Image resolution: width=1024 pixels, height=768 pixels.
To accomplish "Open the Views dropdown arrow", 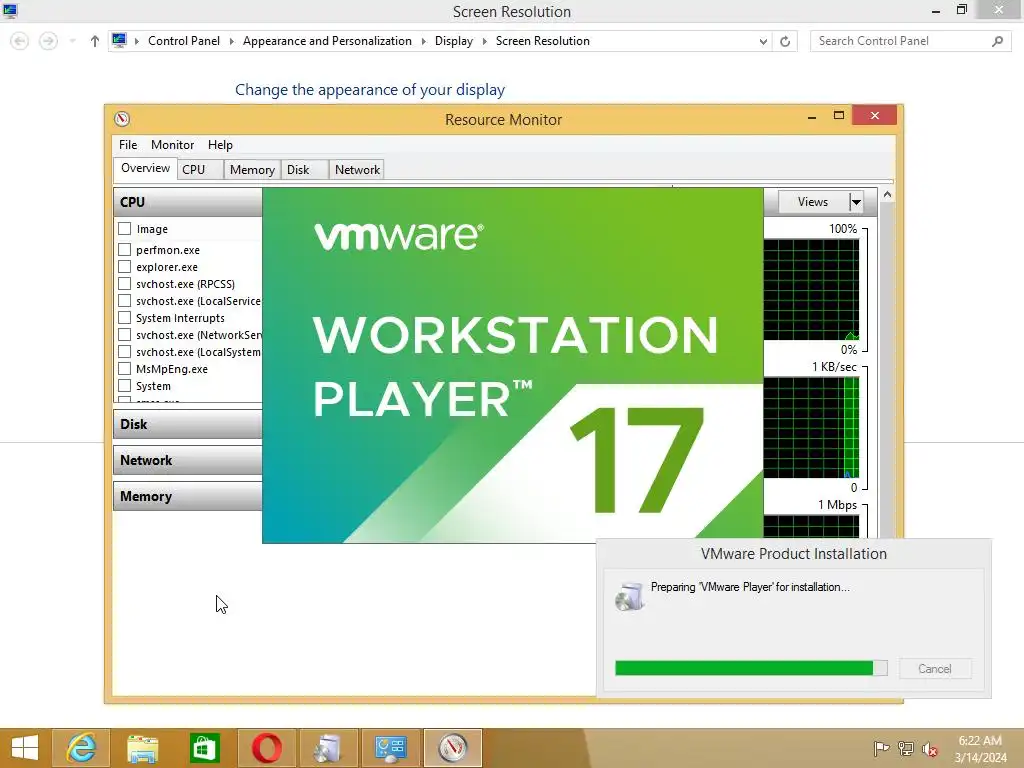I will [x=856, y=202].
